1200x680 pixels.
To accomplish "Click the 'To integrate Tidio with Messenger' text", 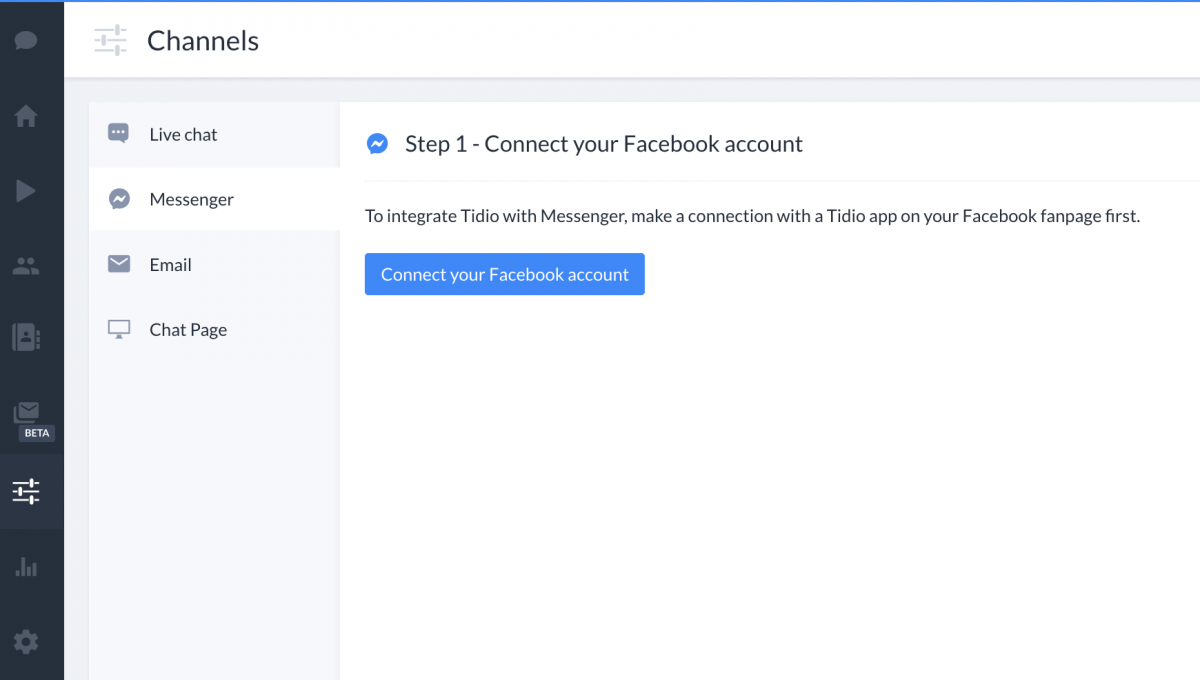I will (x=752, y=216).
